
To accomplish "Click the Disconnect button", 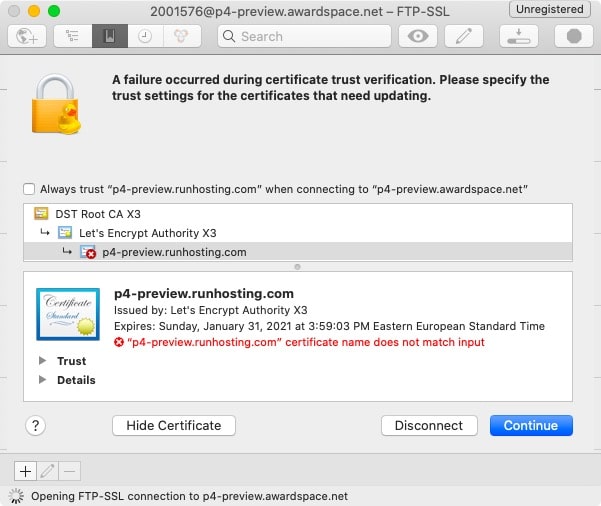I will click(x=429, y=426).
